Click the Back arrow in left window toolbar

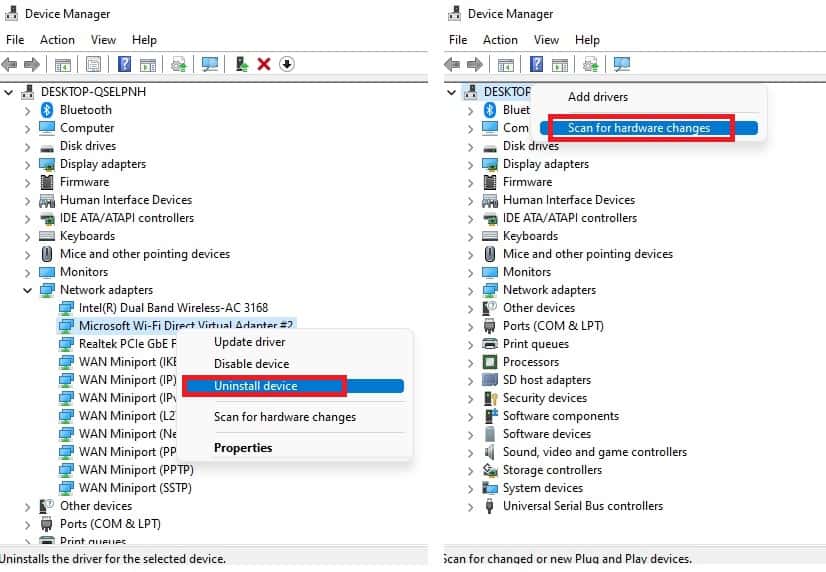point(9,65)
